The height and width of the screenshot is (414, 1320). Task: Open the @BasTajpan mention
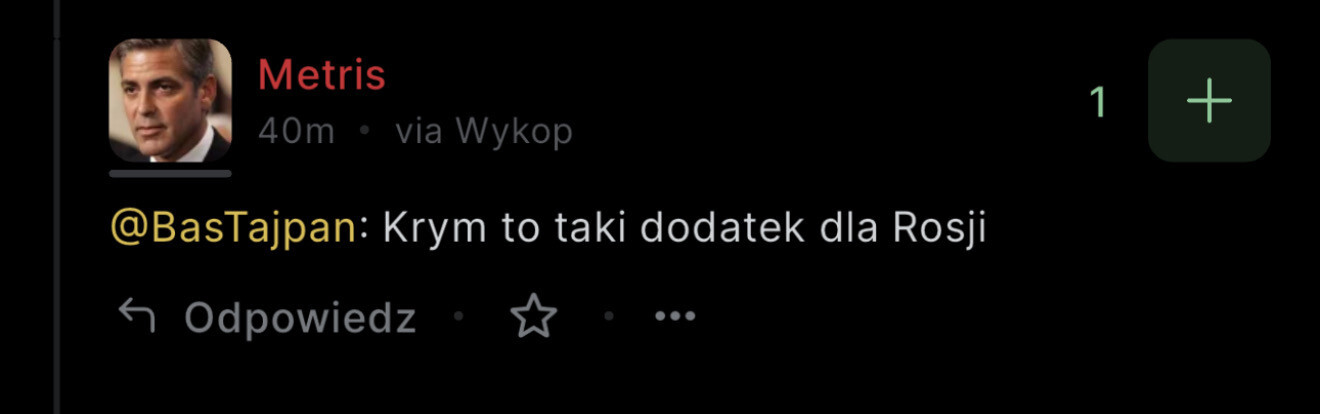tap(233, 228)
